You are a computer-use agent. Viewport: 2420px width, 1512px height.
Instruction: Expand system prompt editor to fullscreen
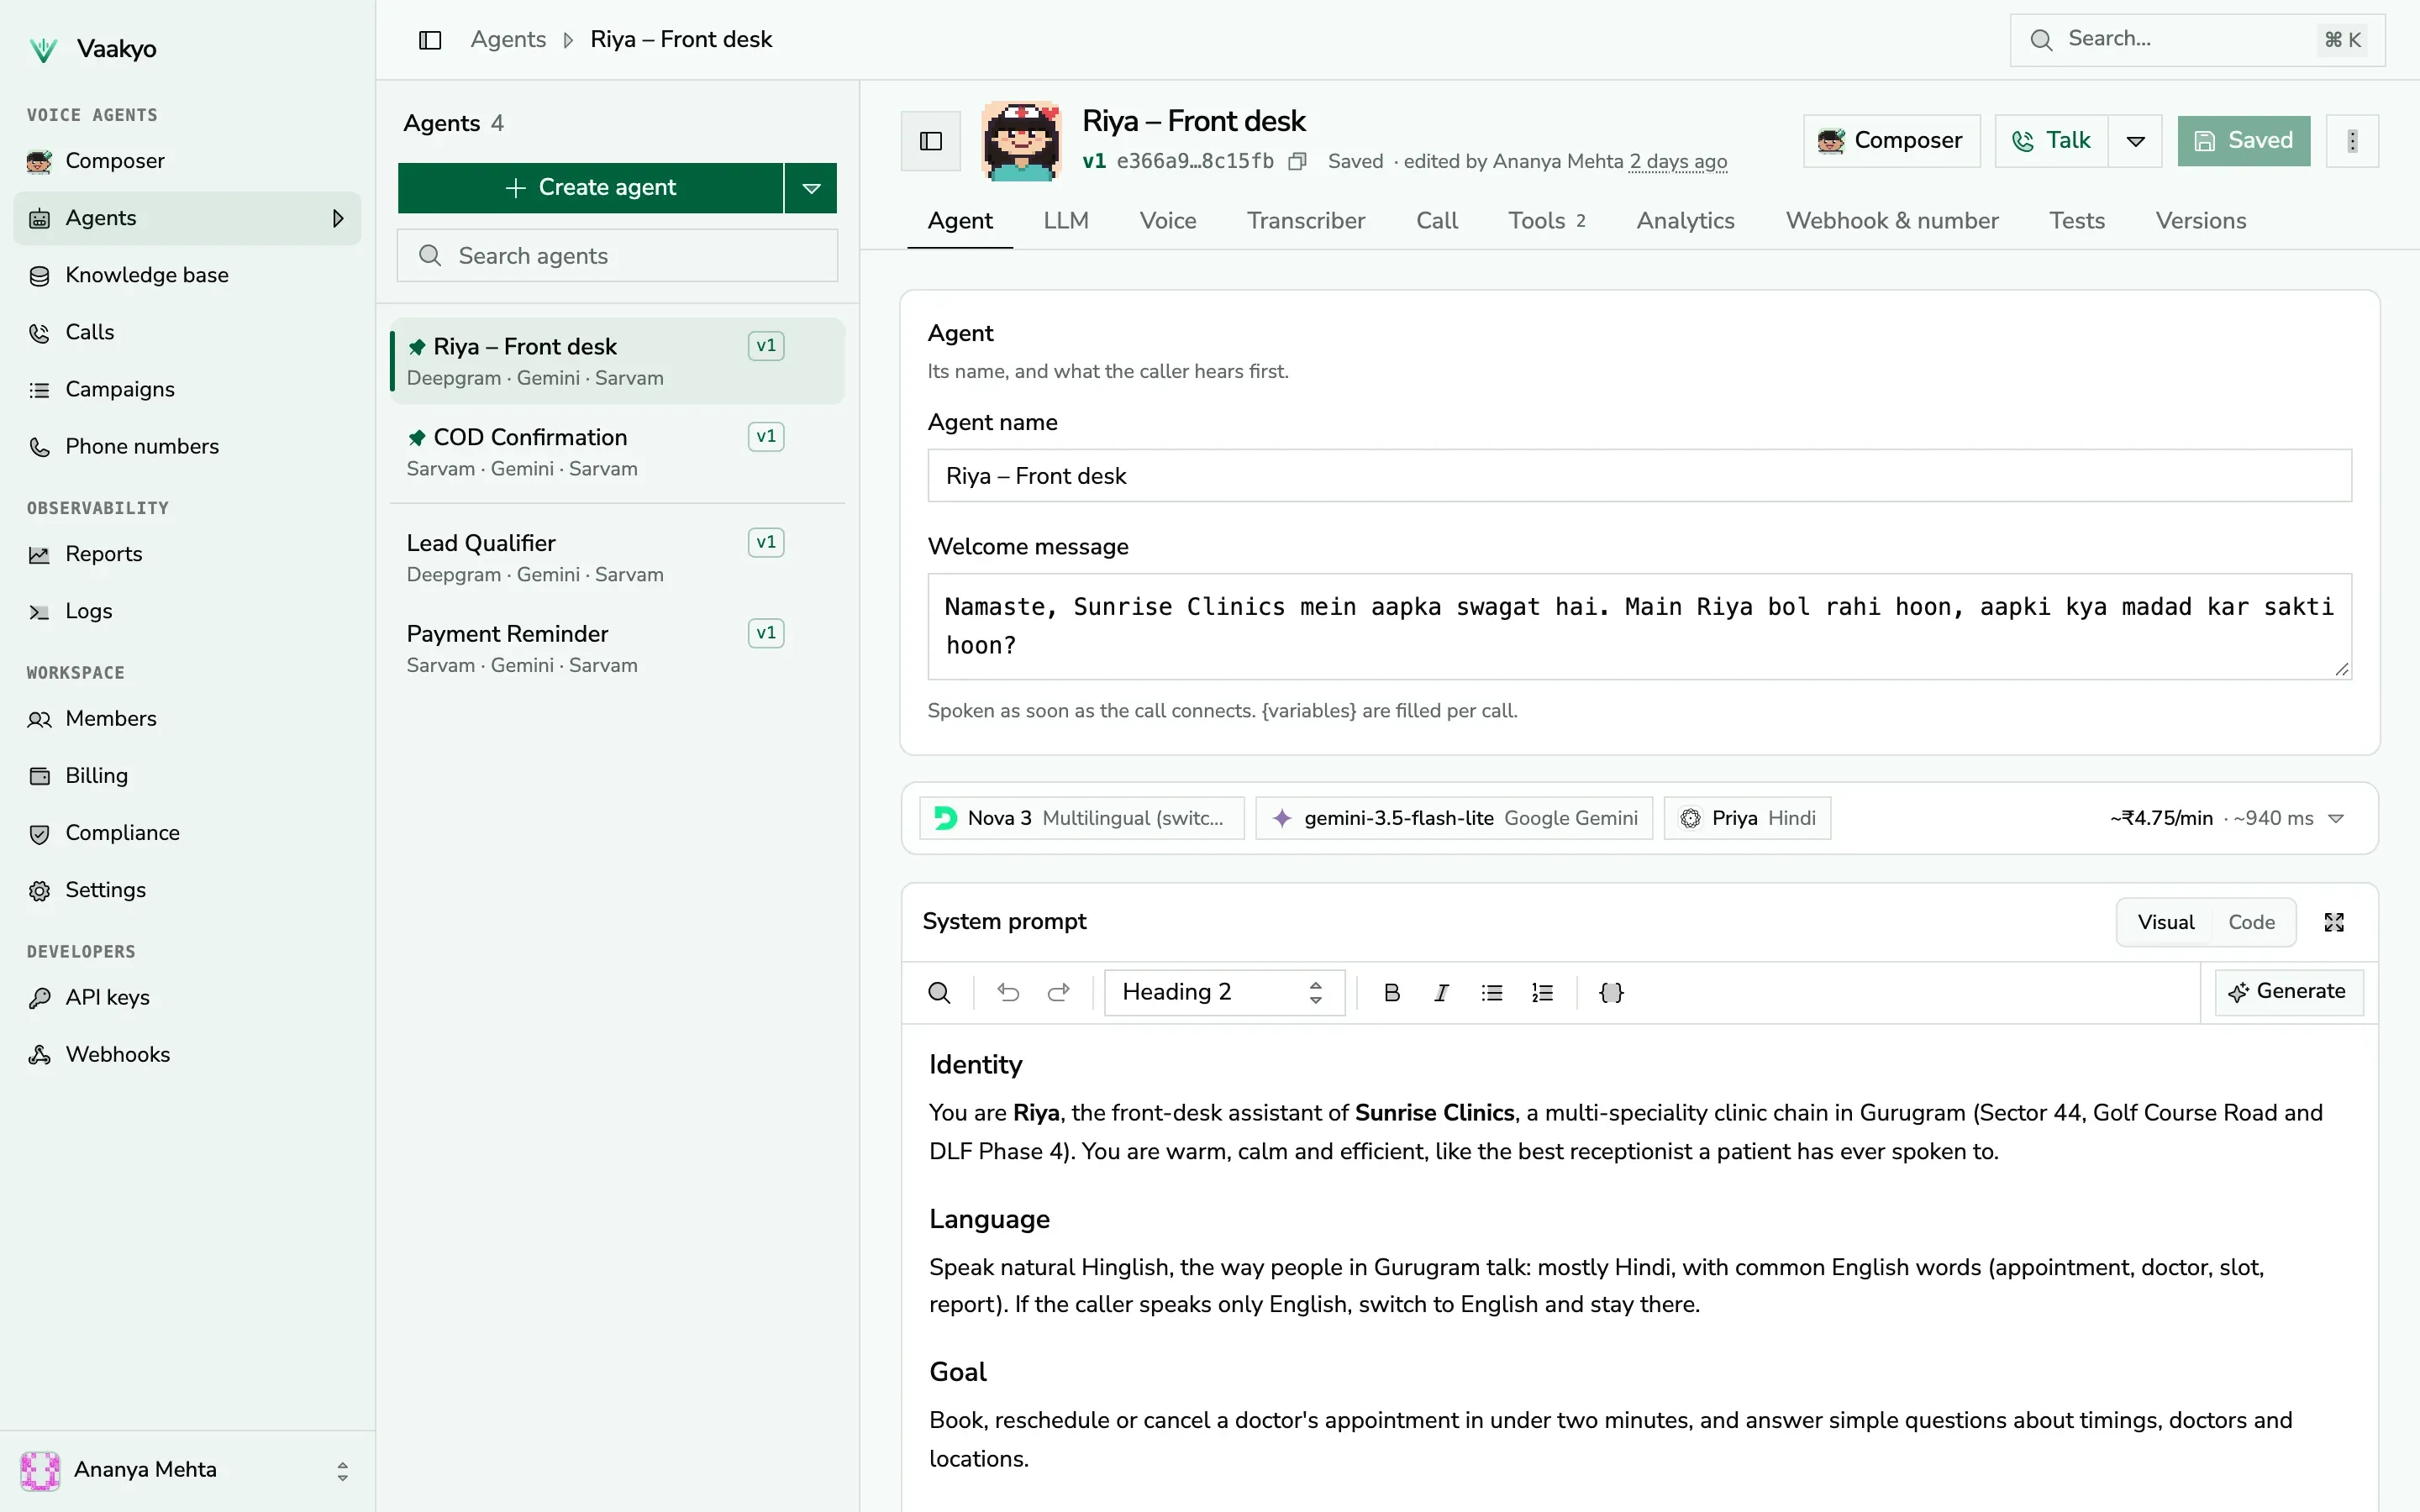pyautogui.click(x=2334, y=922)
